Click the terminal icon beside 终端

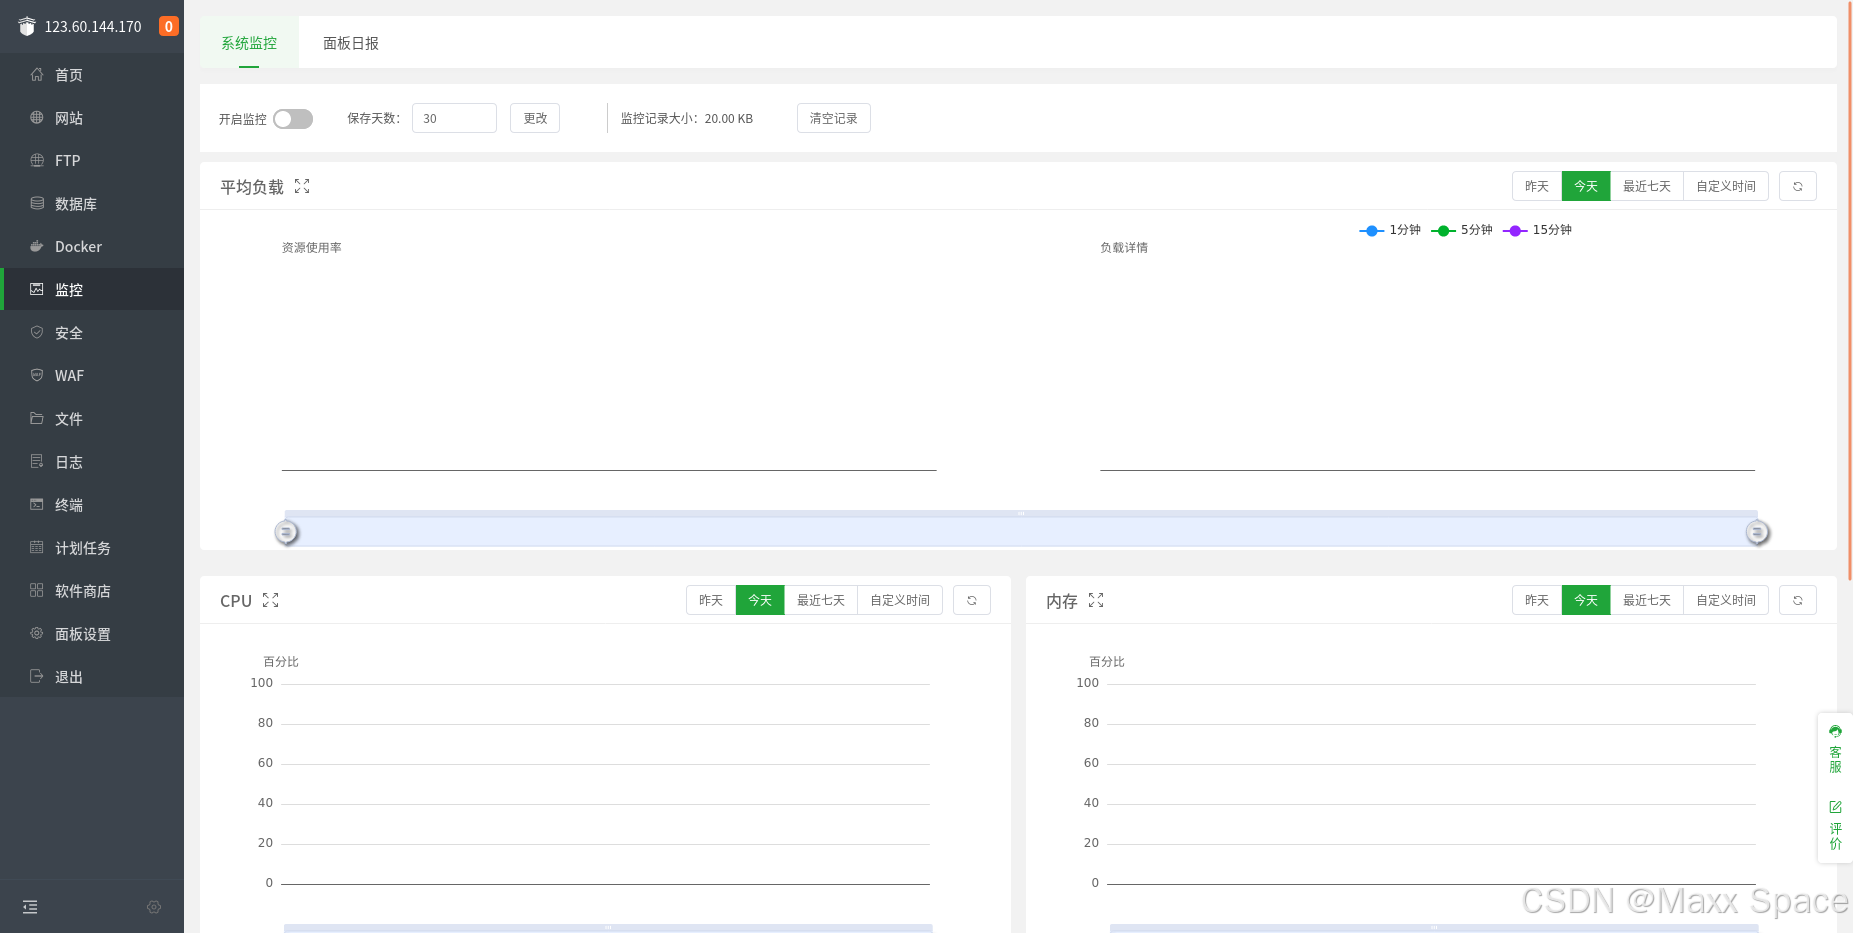(x=37, y=504)
